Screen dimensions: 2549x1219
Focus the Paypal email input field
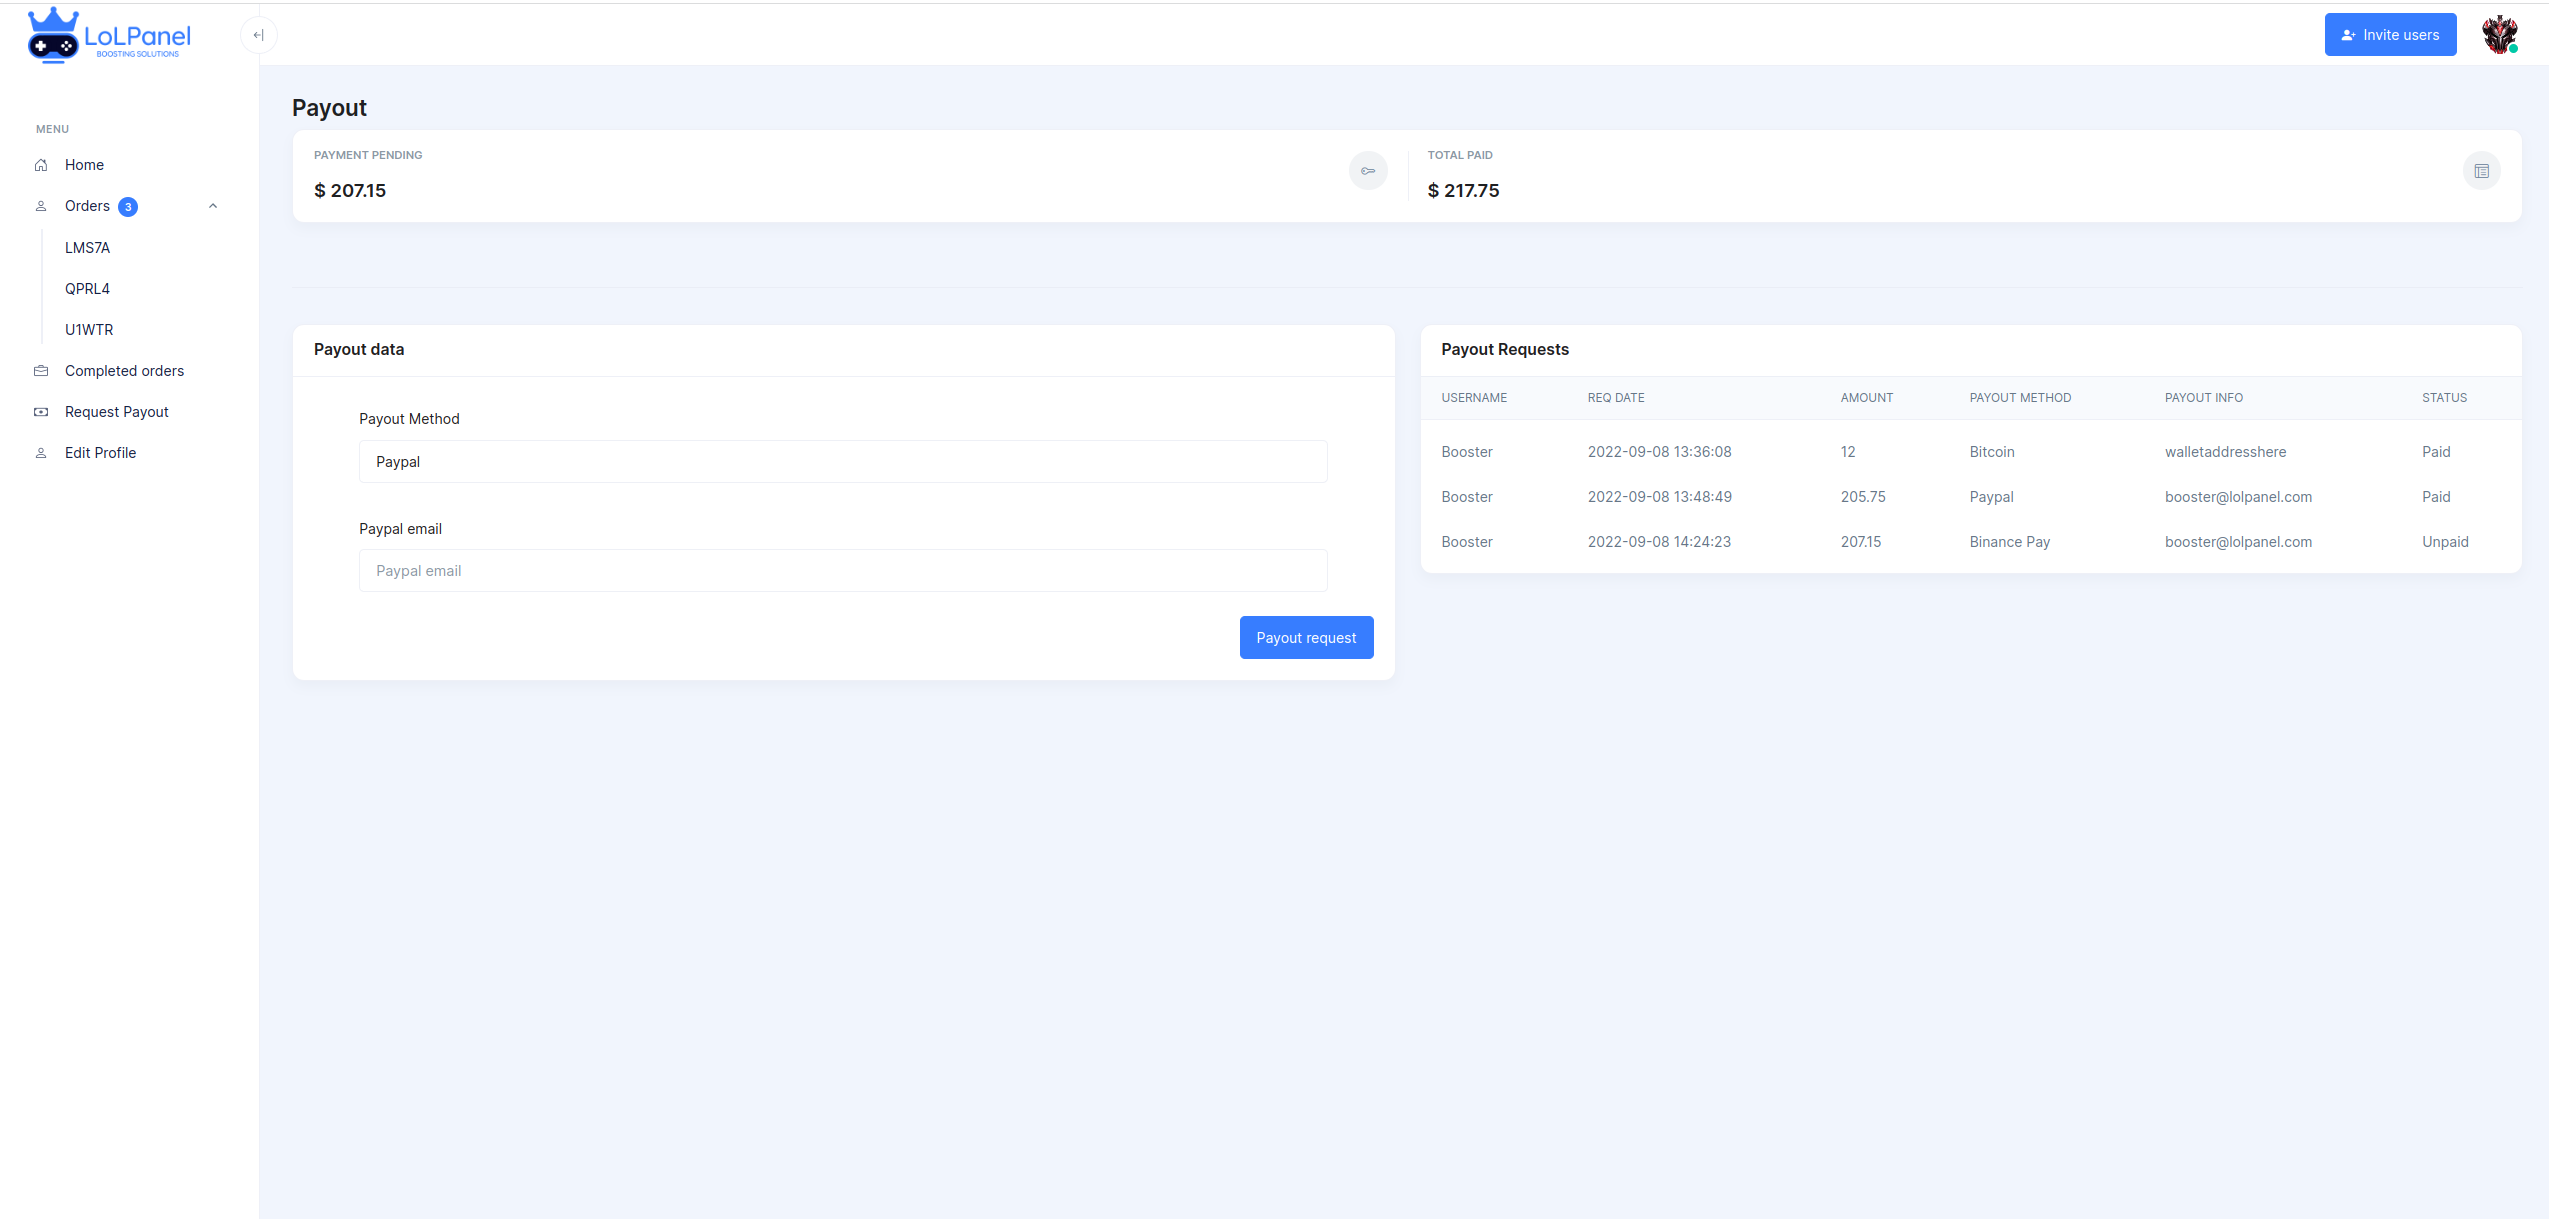(x=842, y=571)
